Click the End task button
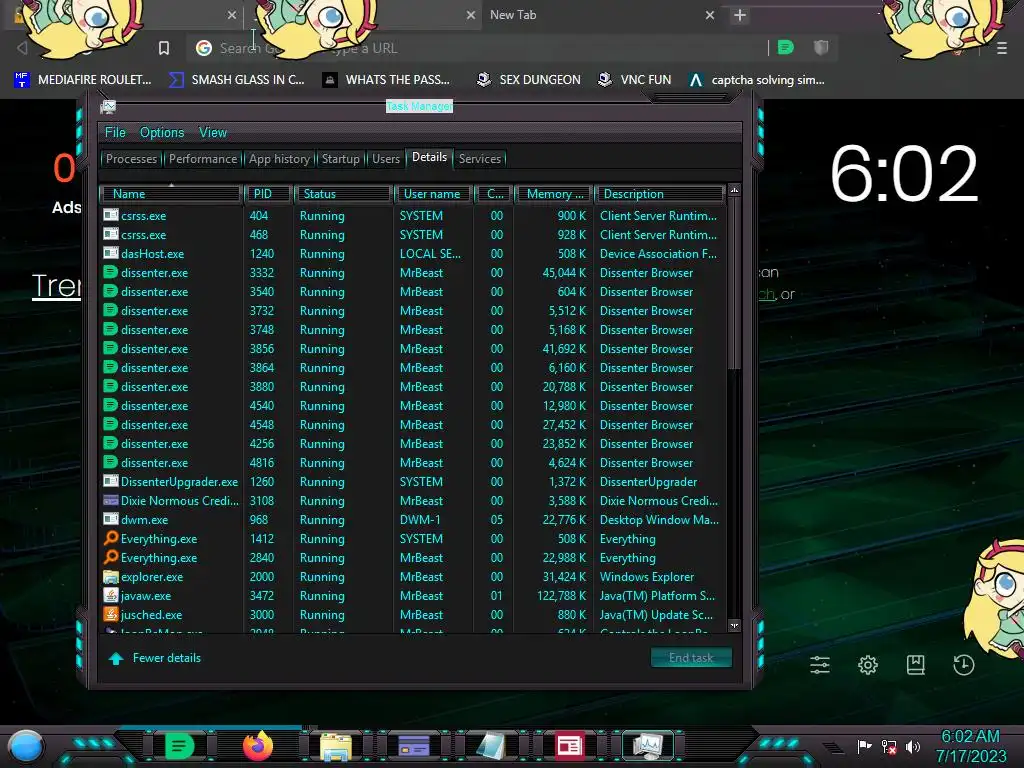The width and height of the screenshot is (1024, 768). click(691, 658)
